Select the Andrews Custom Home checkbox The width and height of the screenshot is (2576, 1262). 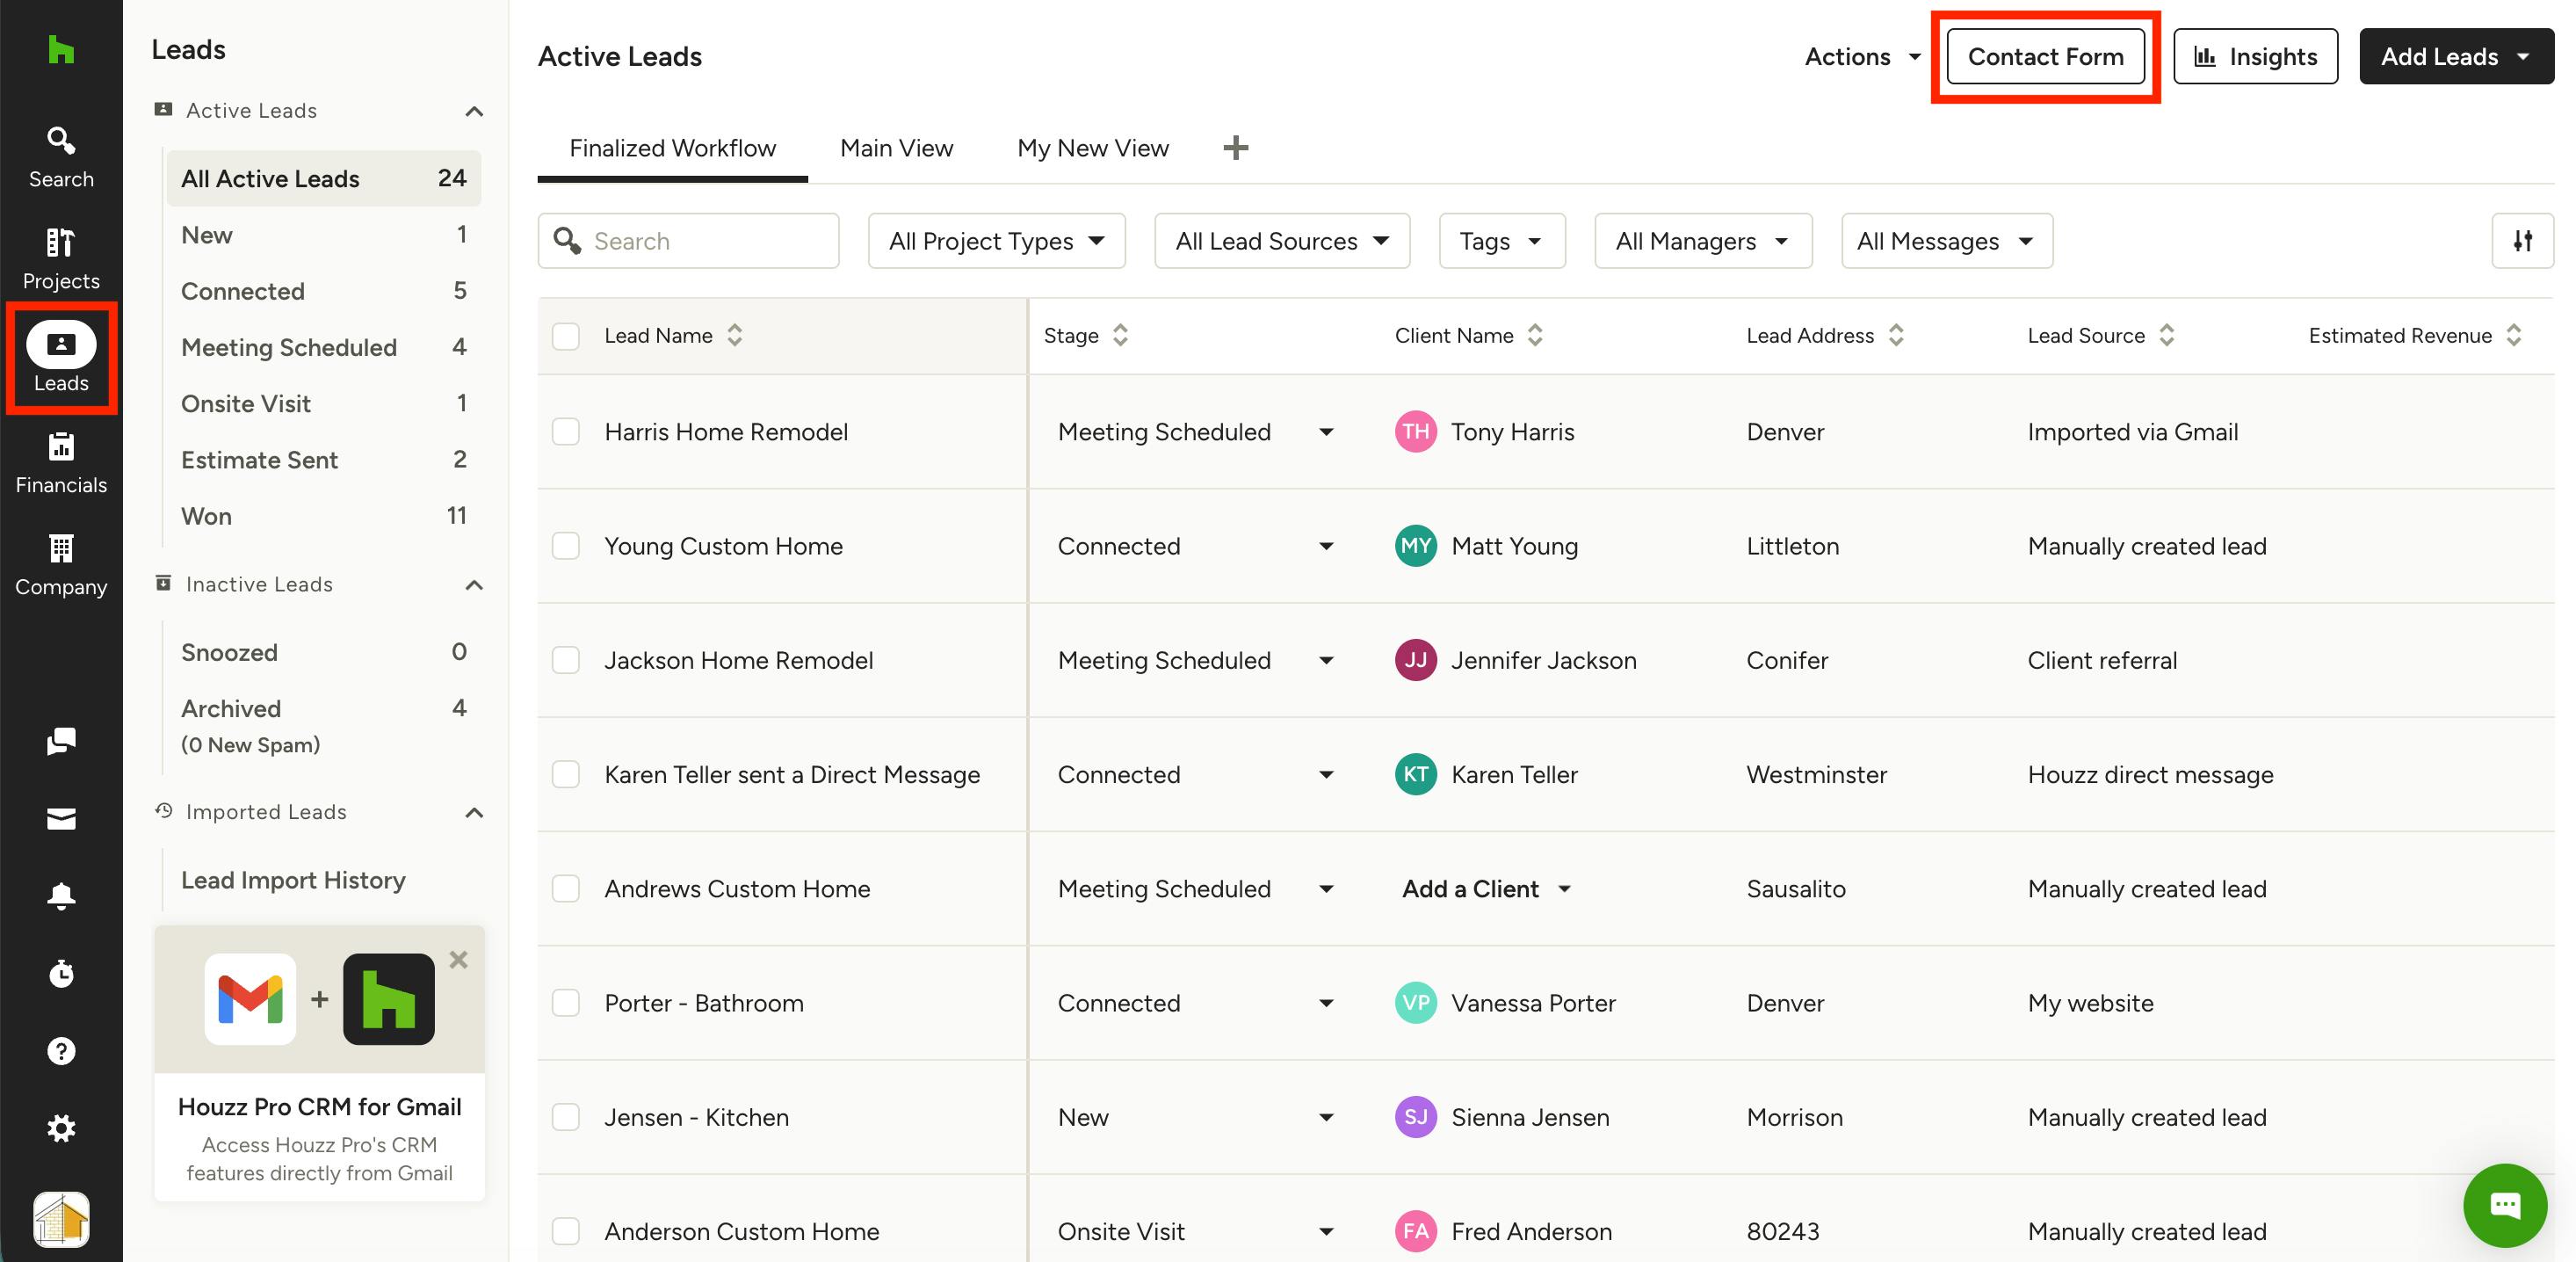pyautogui.click(x=566, y=889)
